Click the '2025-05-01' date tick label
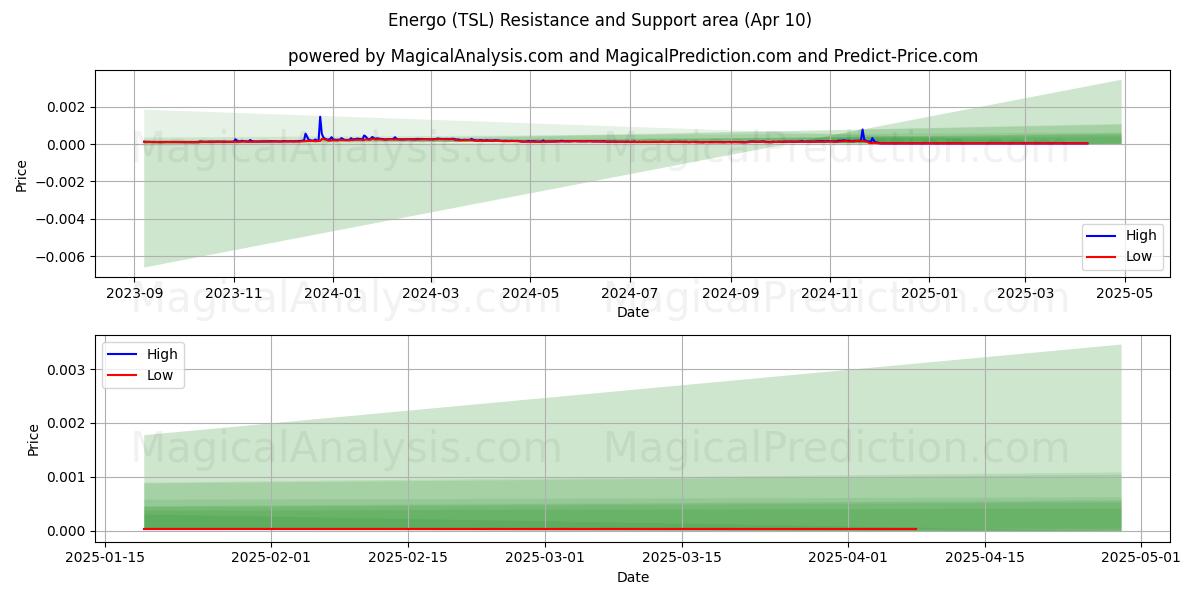This screenshot has width=1200, height=600. (1141, 559)
